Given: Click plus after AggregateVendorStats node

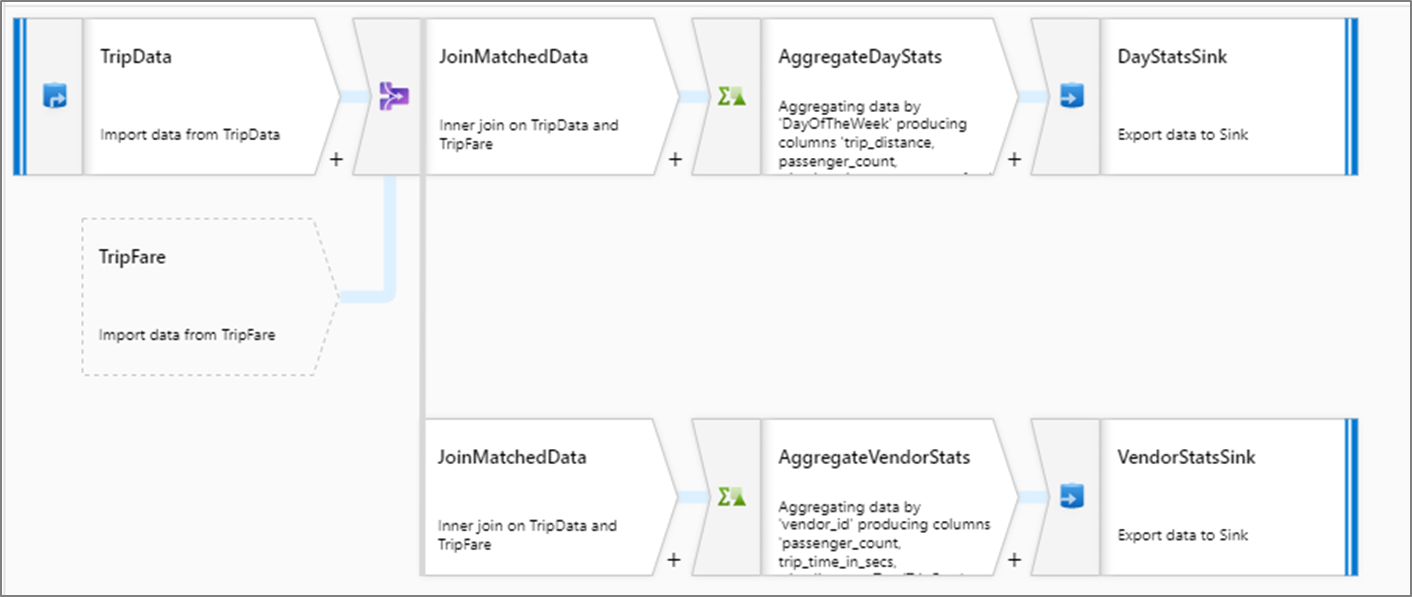Looking at the screenshot, I should [x=1014, y=561].
